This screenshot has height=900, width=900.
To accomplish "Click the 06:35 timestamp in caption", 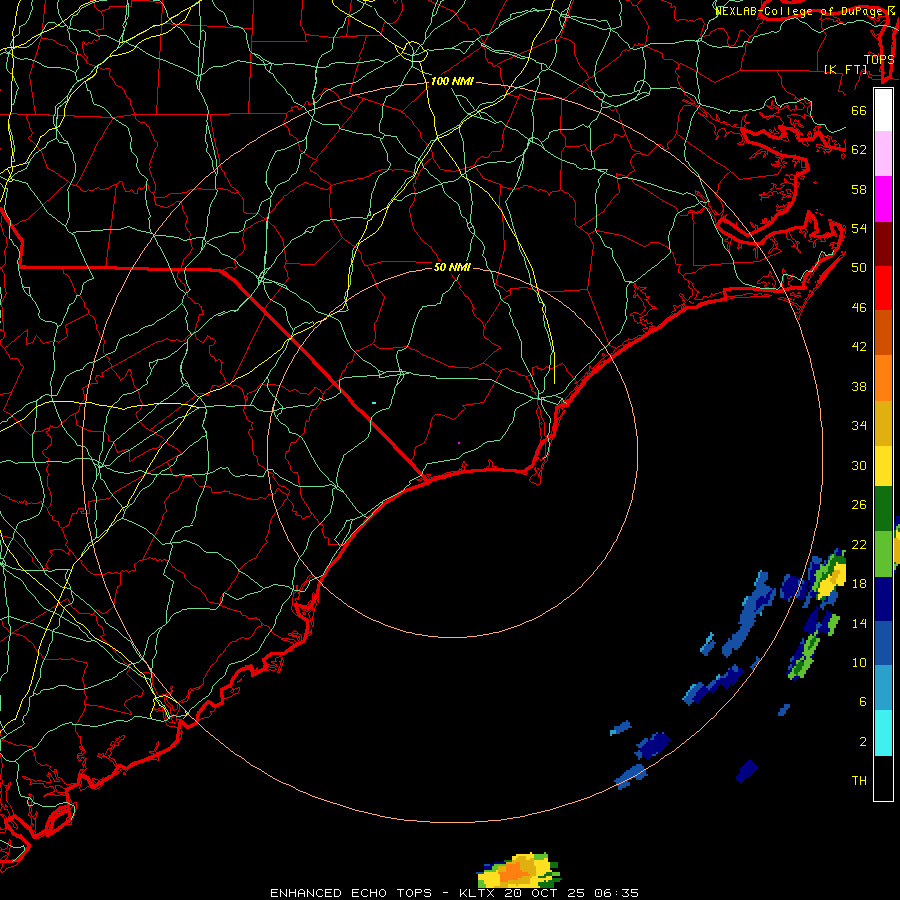I will [x=617, y=893].
